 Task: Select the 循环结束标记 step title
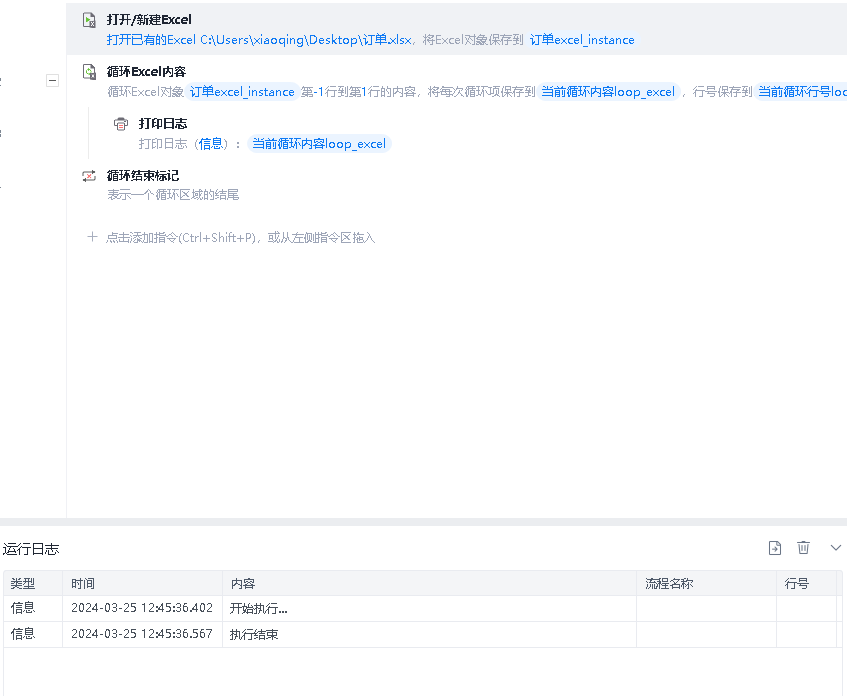point(143,176)
